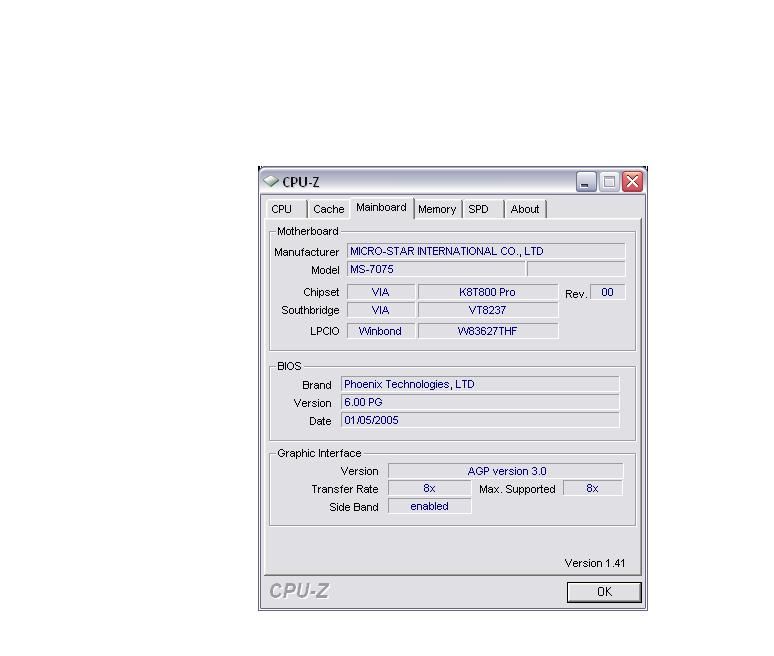Click the BIOS group label
Screen dimensions: 774x656
click(289, 366)
